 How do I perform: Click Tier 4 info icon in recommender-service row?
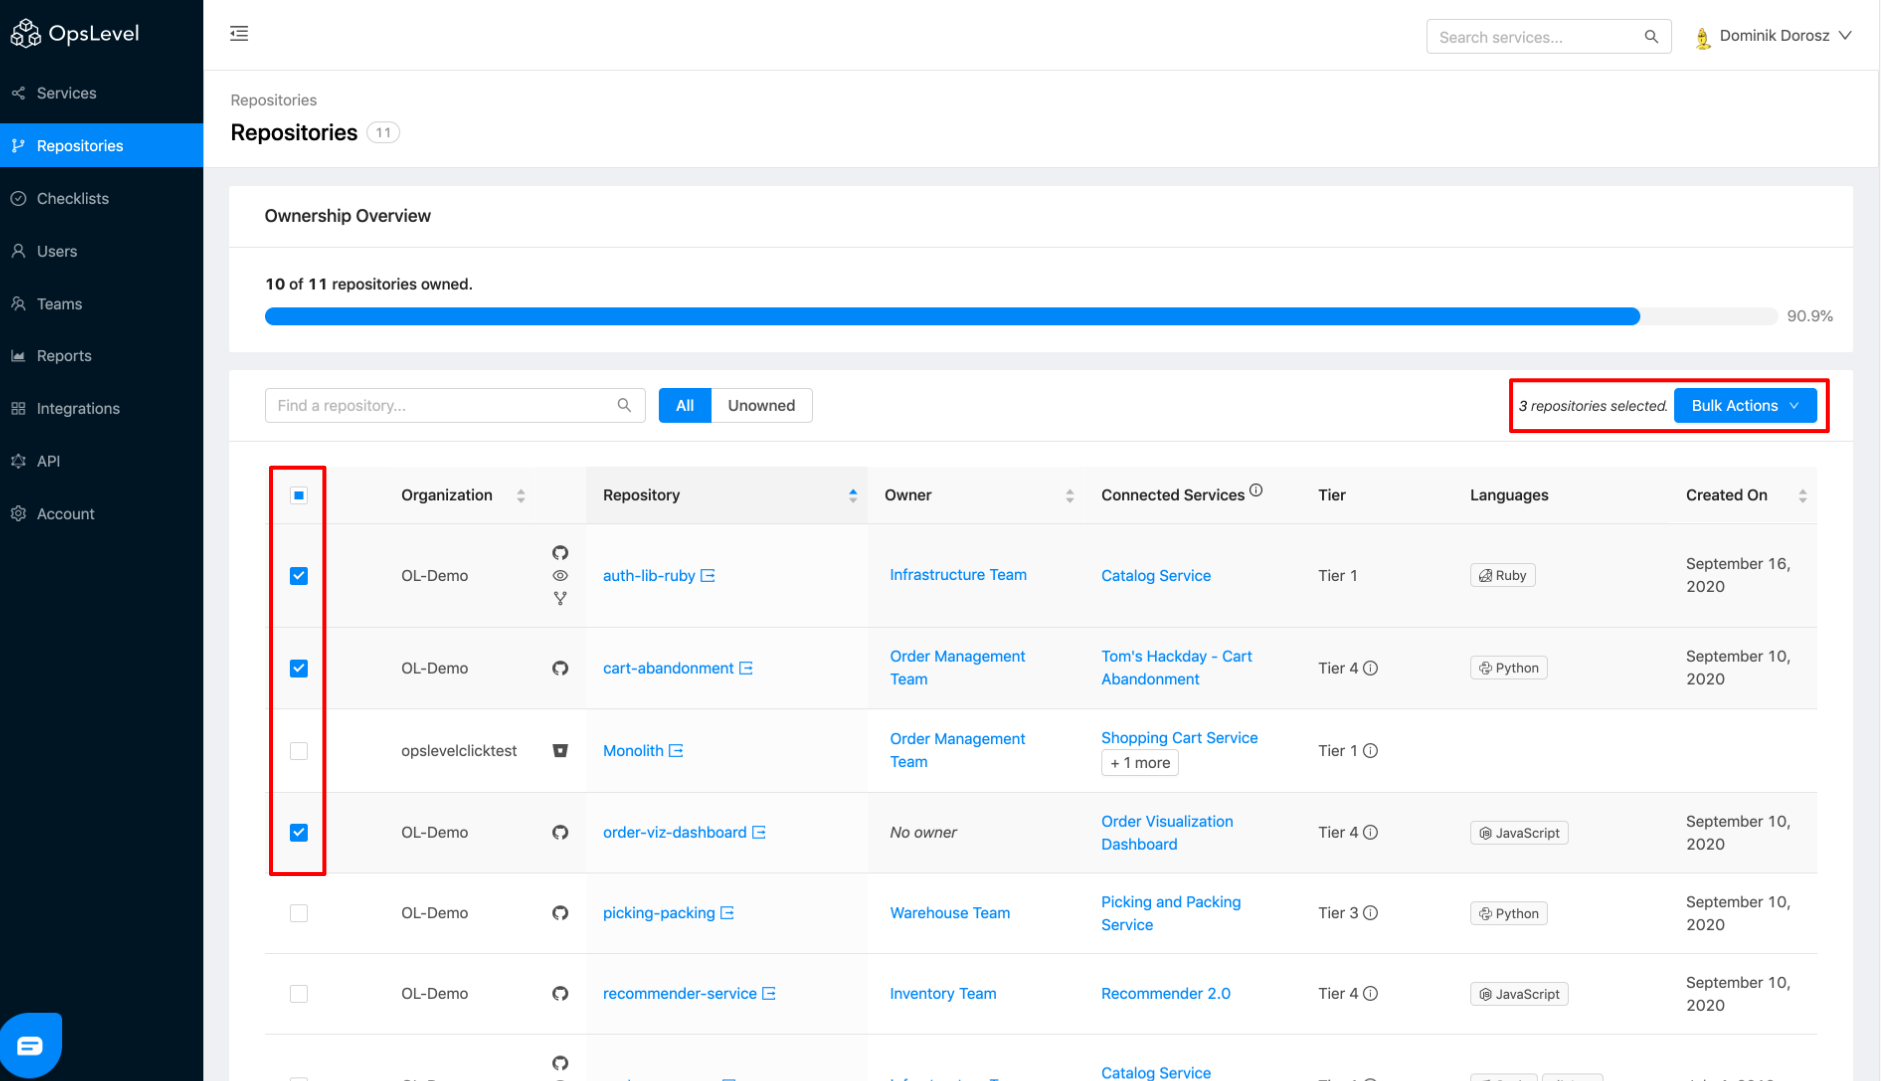tap(1371, 994)
